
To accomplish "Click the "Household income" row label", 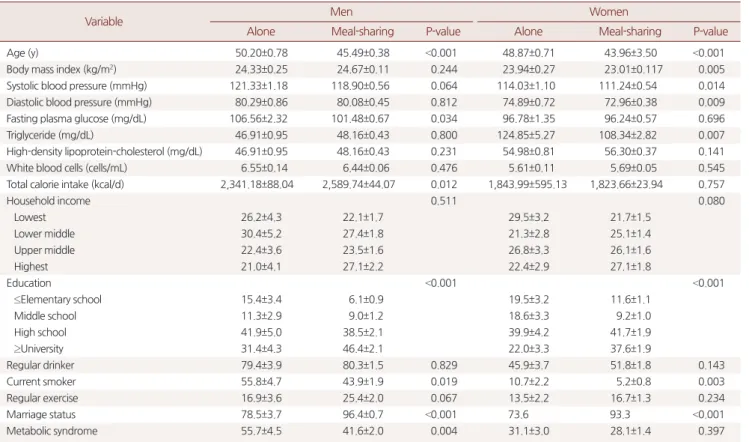I will (48, 201).
